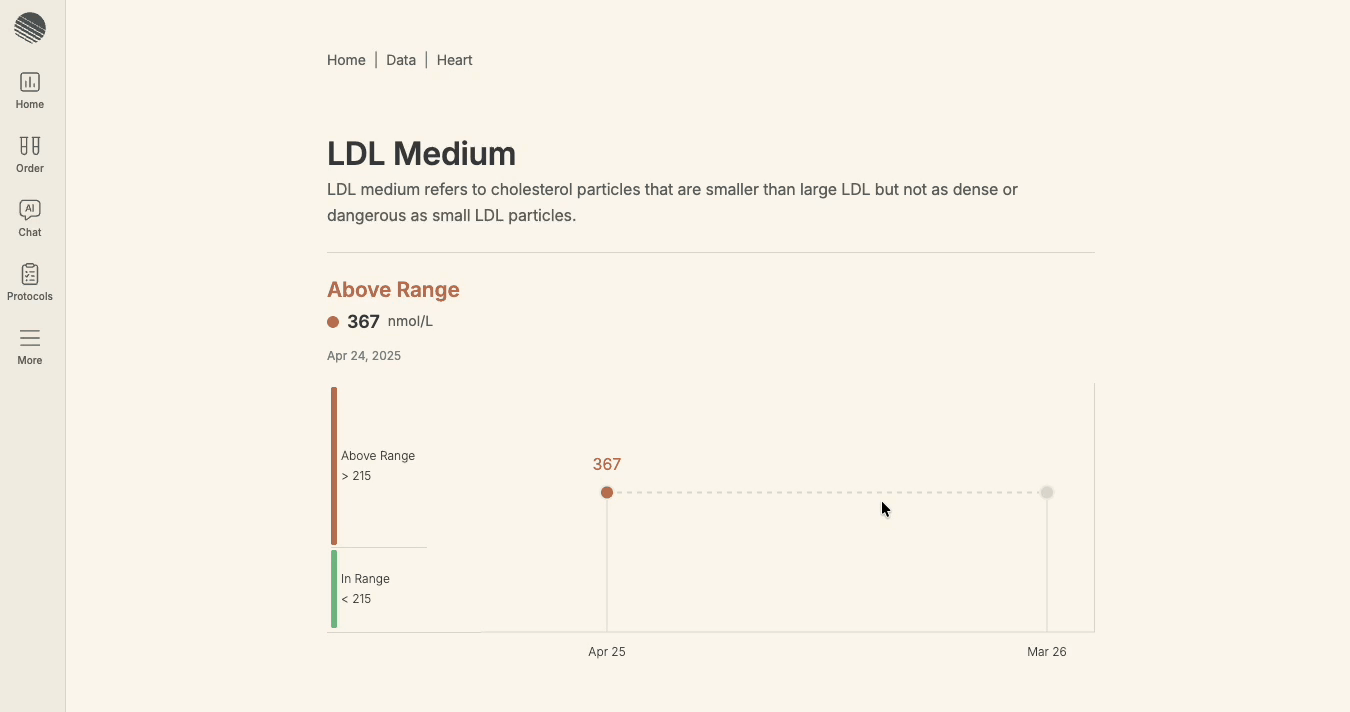Click the Apr 25 axis label

click(x=607, y=652)
